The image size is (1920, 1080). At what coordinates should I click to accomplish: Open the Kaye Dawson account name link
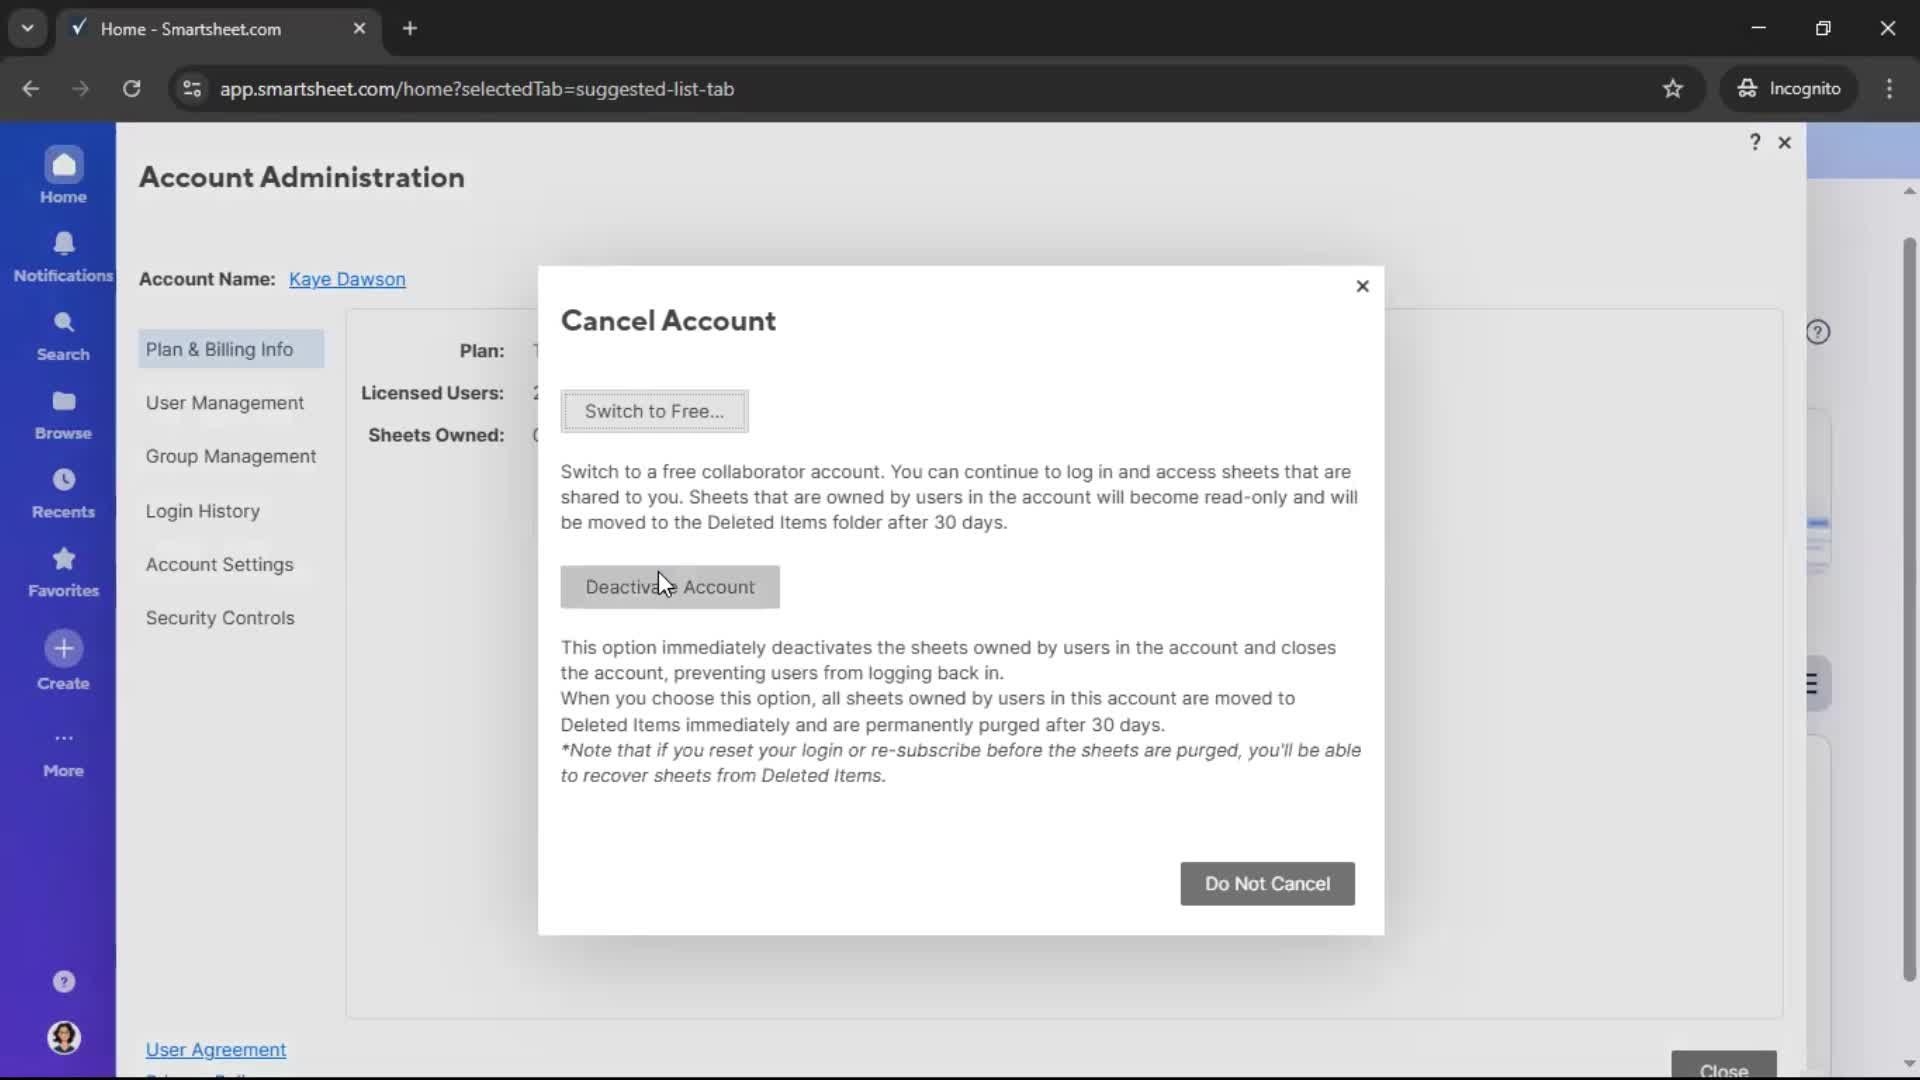coord(347,279)
